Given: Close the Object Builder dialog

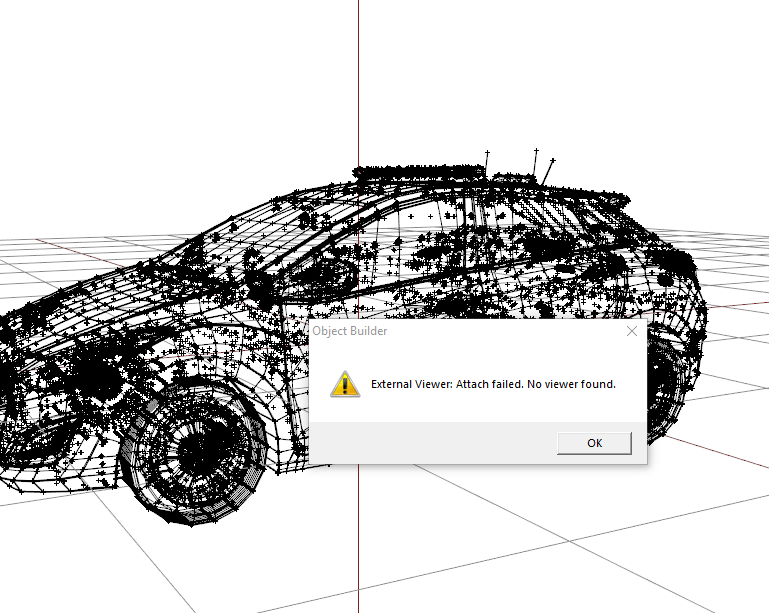Looking at the screenshot, I should pos(632,332).
